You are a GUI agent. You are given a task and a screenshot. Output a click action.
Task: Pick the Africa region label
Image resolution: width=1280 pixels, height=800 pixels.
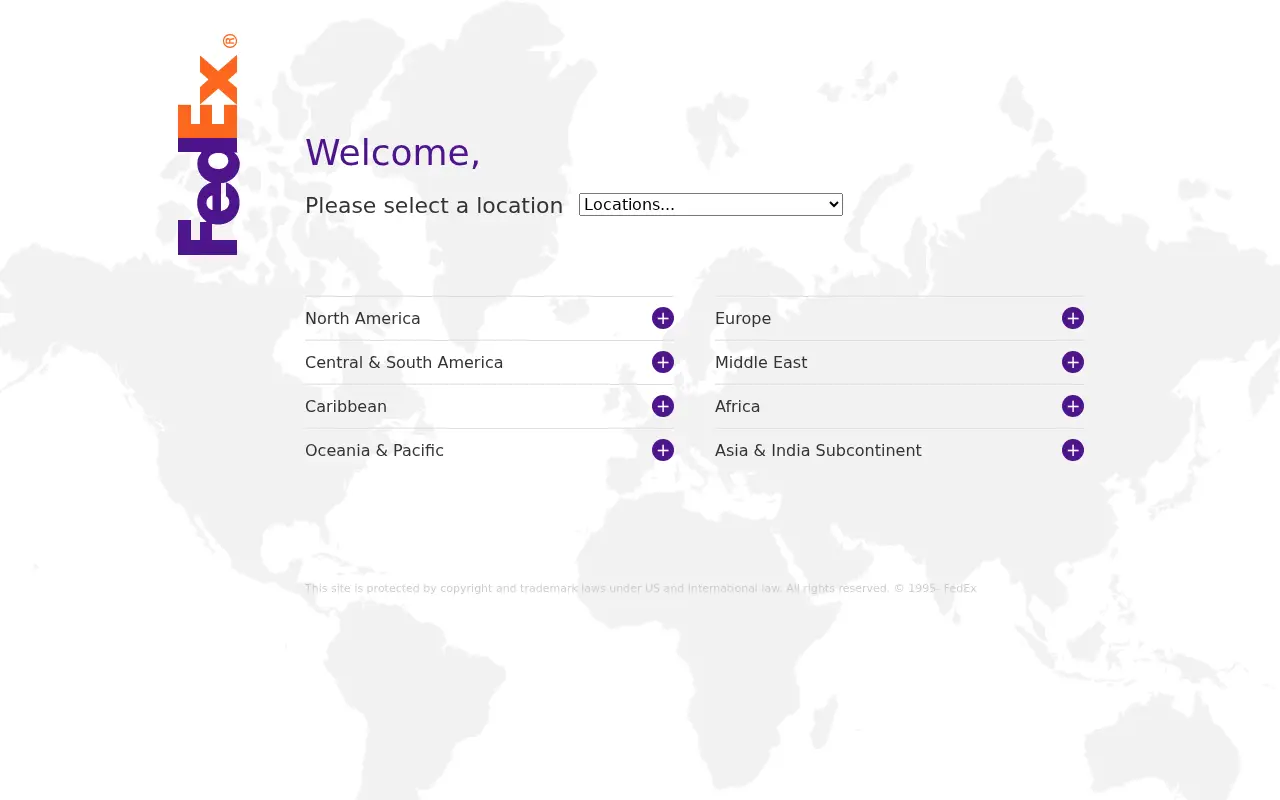click(738, 406)
